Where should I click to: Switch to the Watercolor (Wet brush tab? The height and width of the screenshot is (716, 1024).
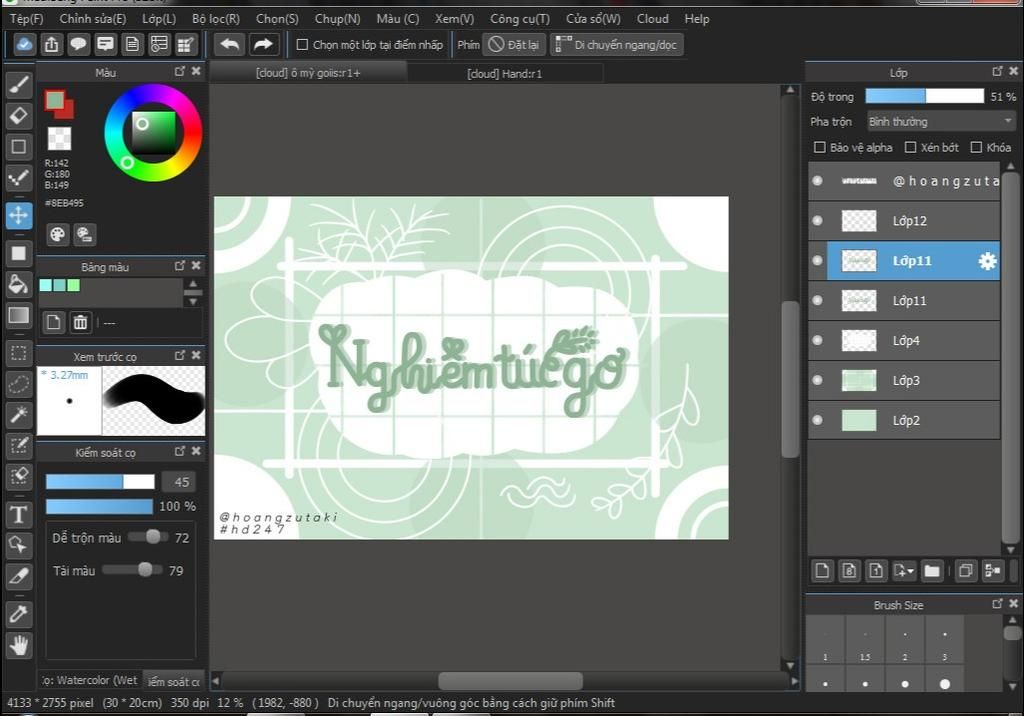tap(89, 680)
